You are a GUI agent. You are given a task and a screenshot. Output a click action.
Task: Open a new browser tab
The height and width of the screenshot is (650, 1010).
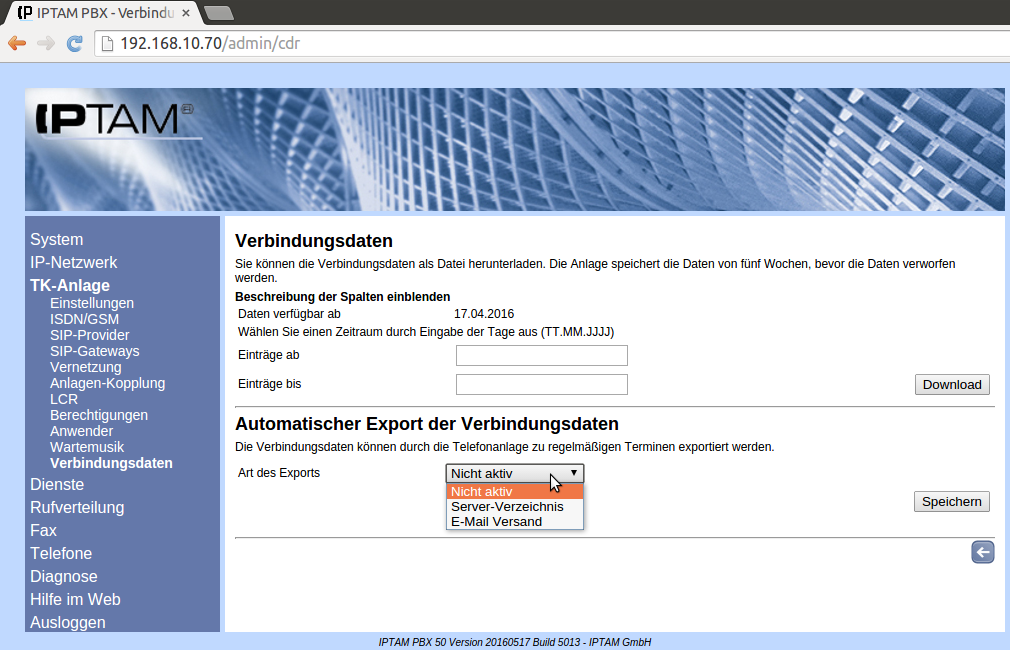click(218, 13)
